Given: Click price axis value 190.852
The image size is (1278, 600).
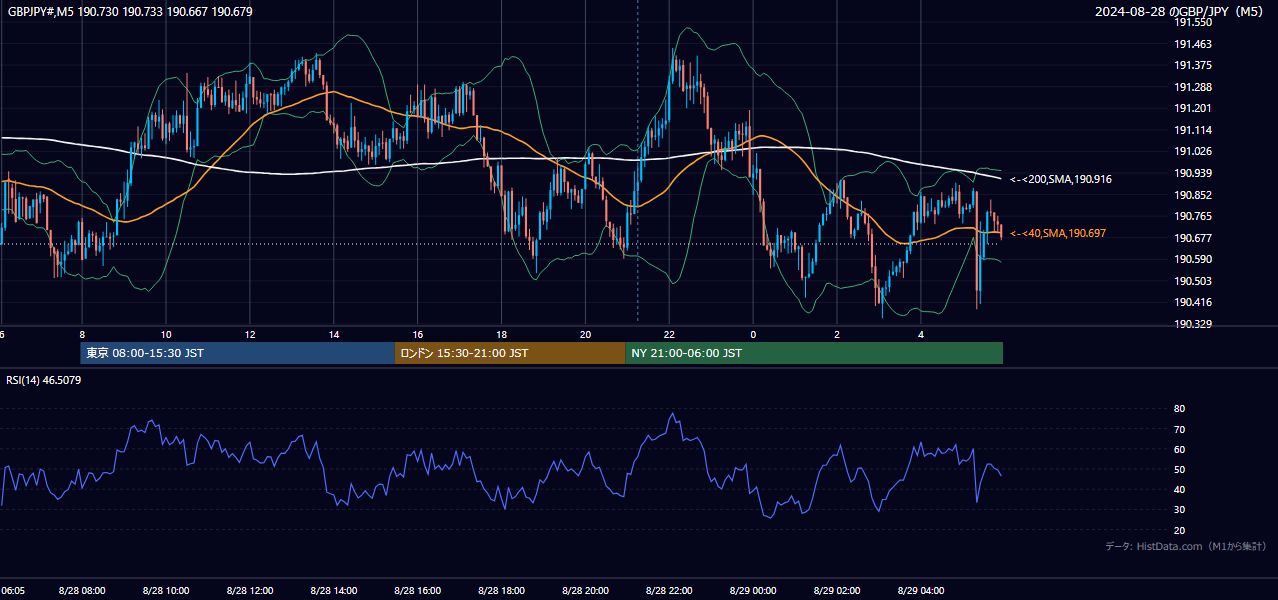Looking at the screenshot, I should click(1193, 195).
